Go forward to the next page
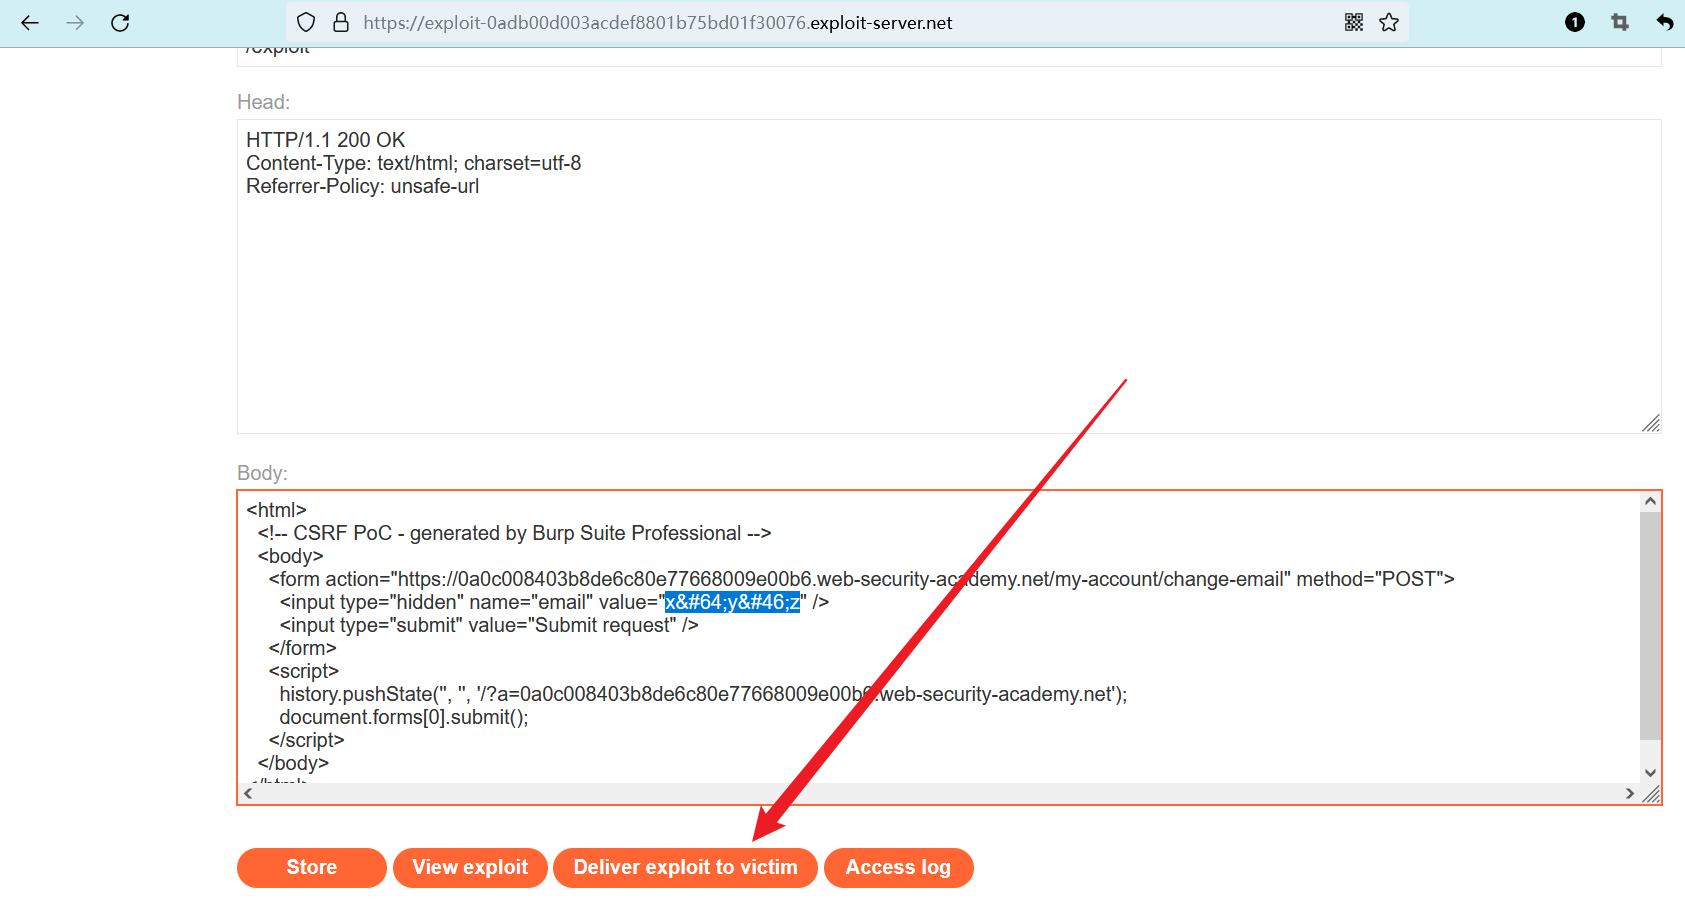 tap(75, 22)
